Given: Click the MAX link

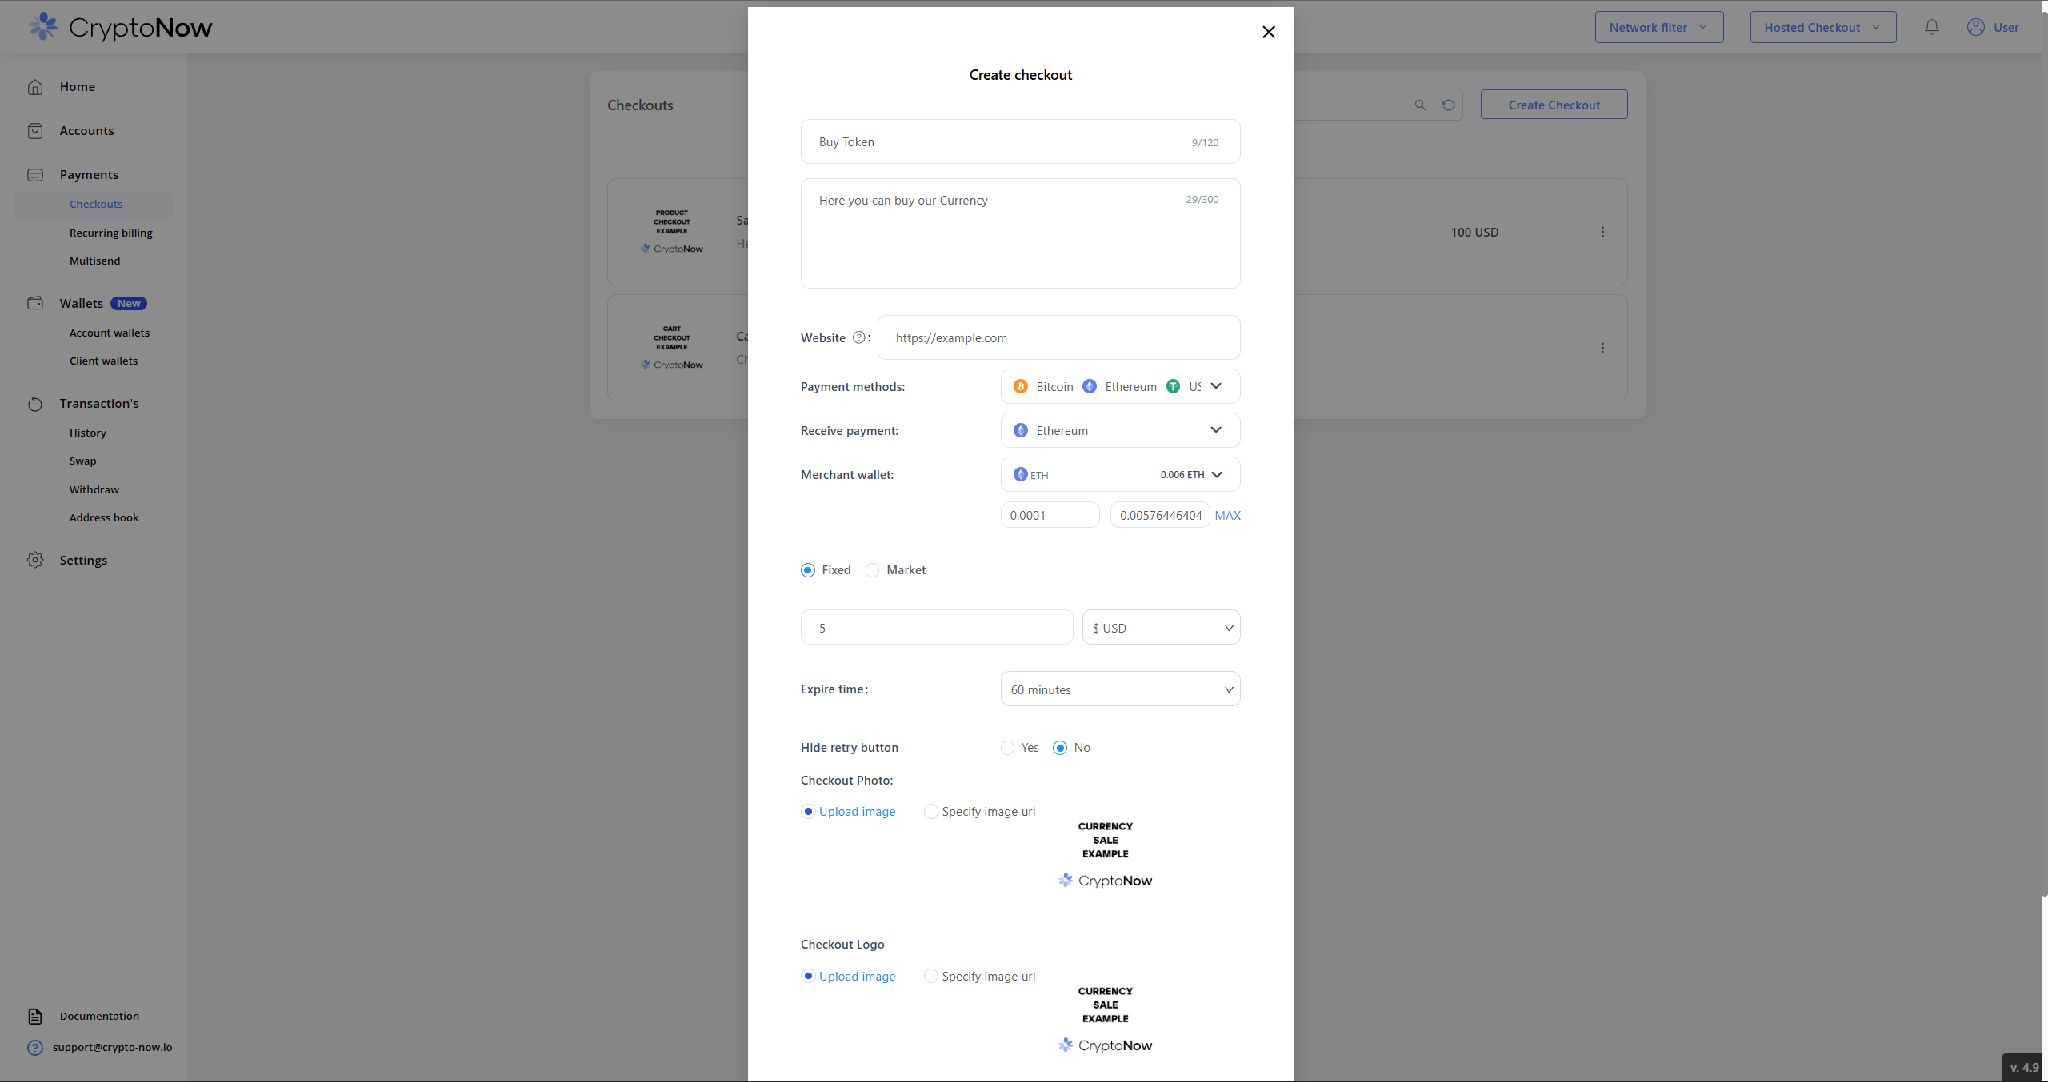Looking at the screenshot, I should pos(1227,516).
